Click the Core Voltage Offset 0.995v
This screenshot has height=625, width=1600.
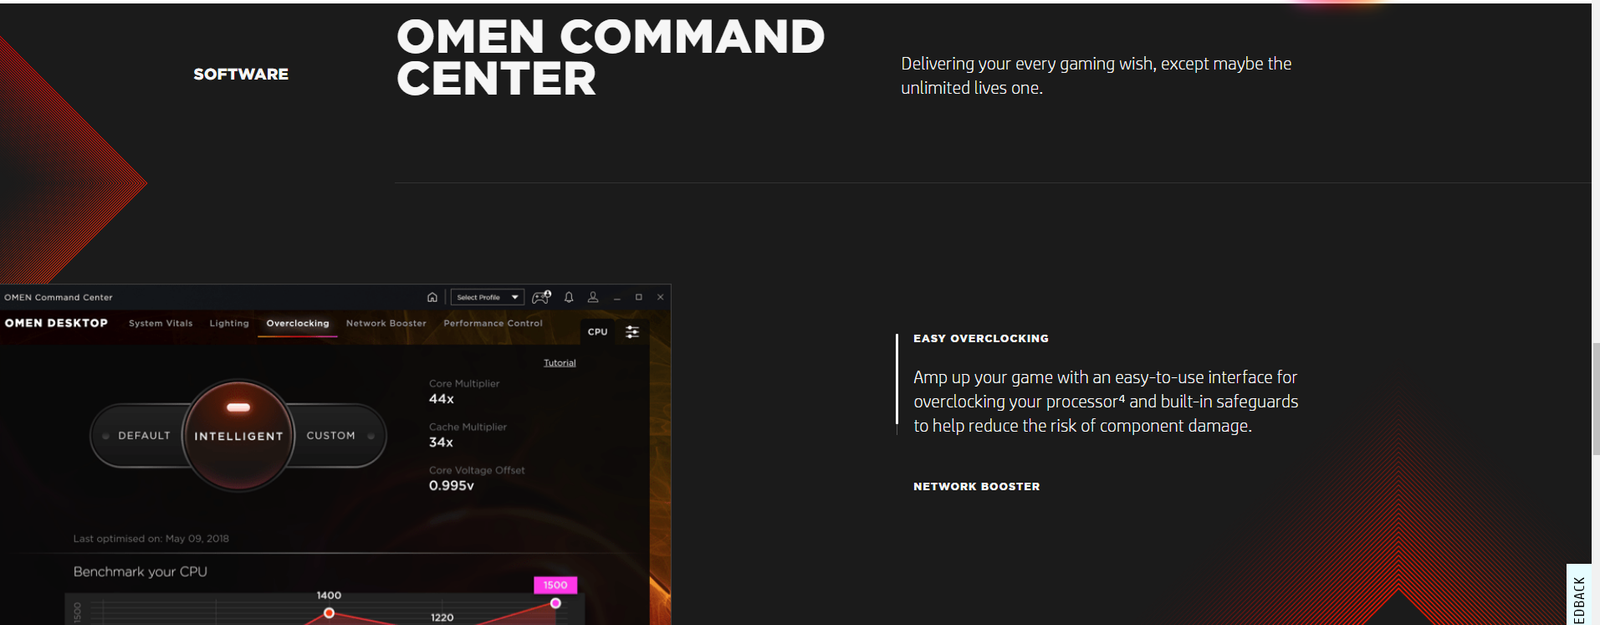coord(452,486)
